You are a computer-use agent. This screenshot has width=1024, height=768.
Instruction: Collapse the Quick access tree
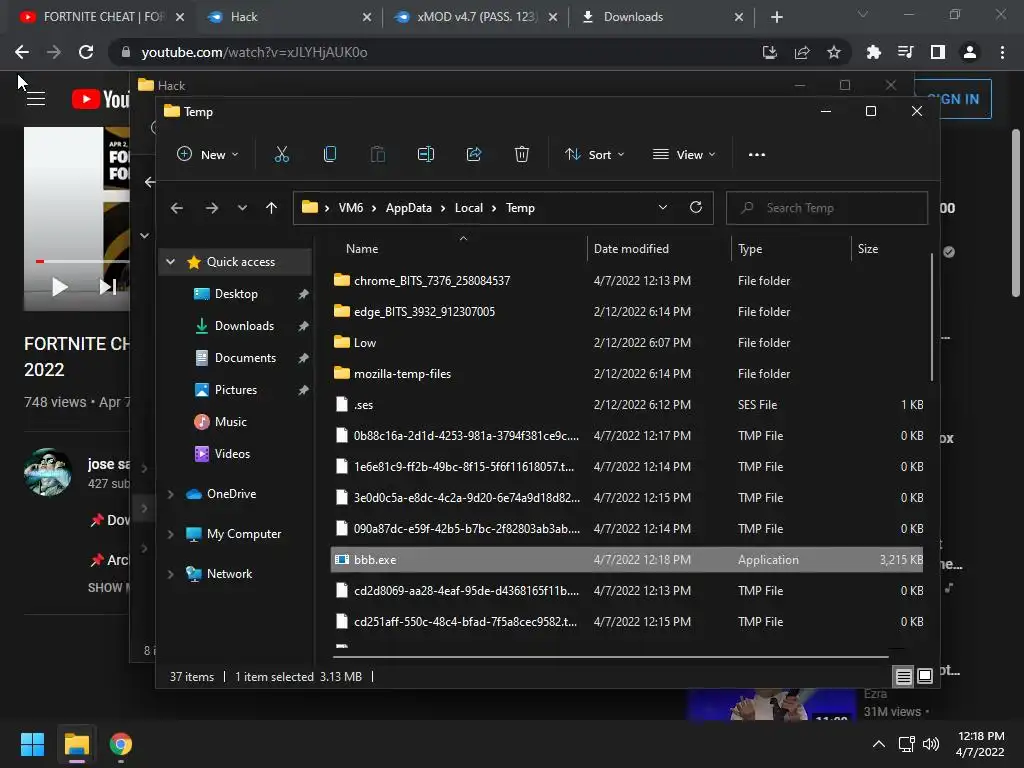pyautogui.click(x=170, y=261)
